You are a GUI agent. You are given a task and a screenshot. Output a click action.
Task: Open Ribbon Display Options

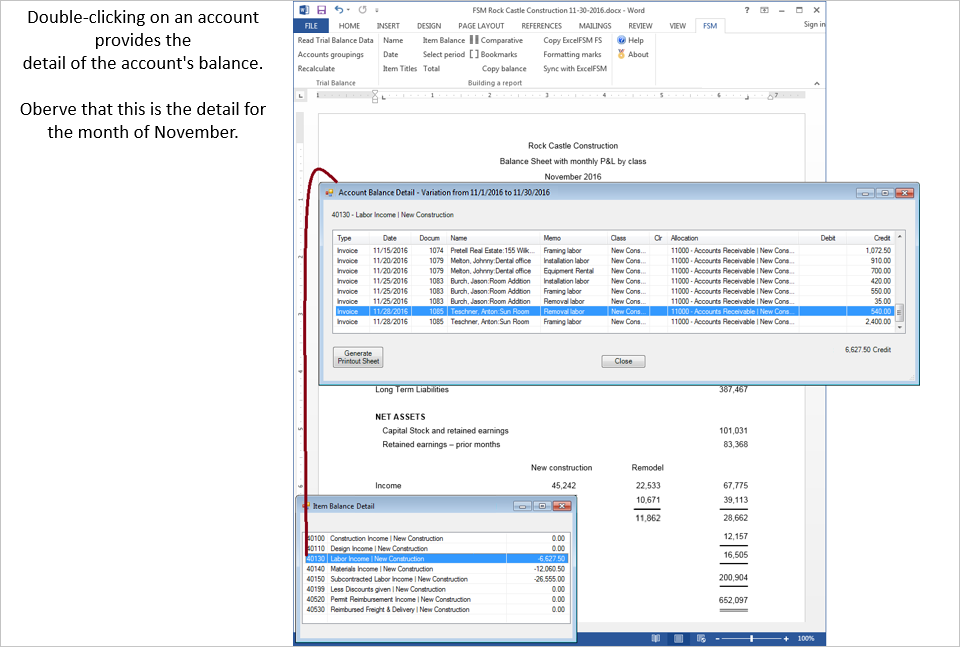click(764, 10)
